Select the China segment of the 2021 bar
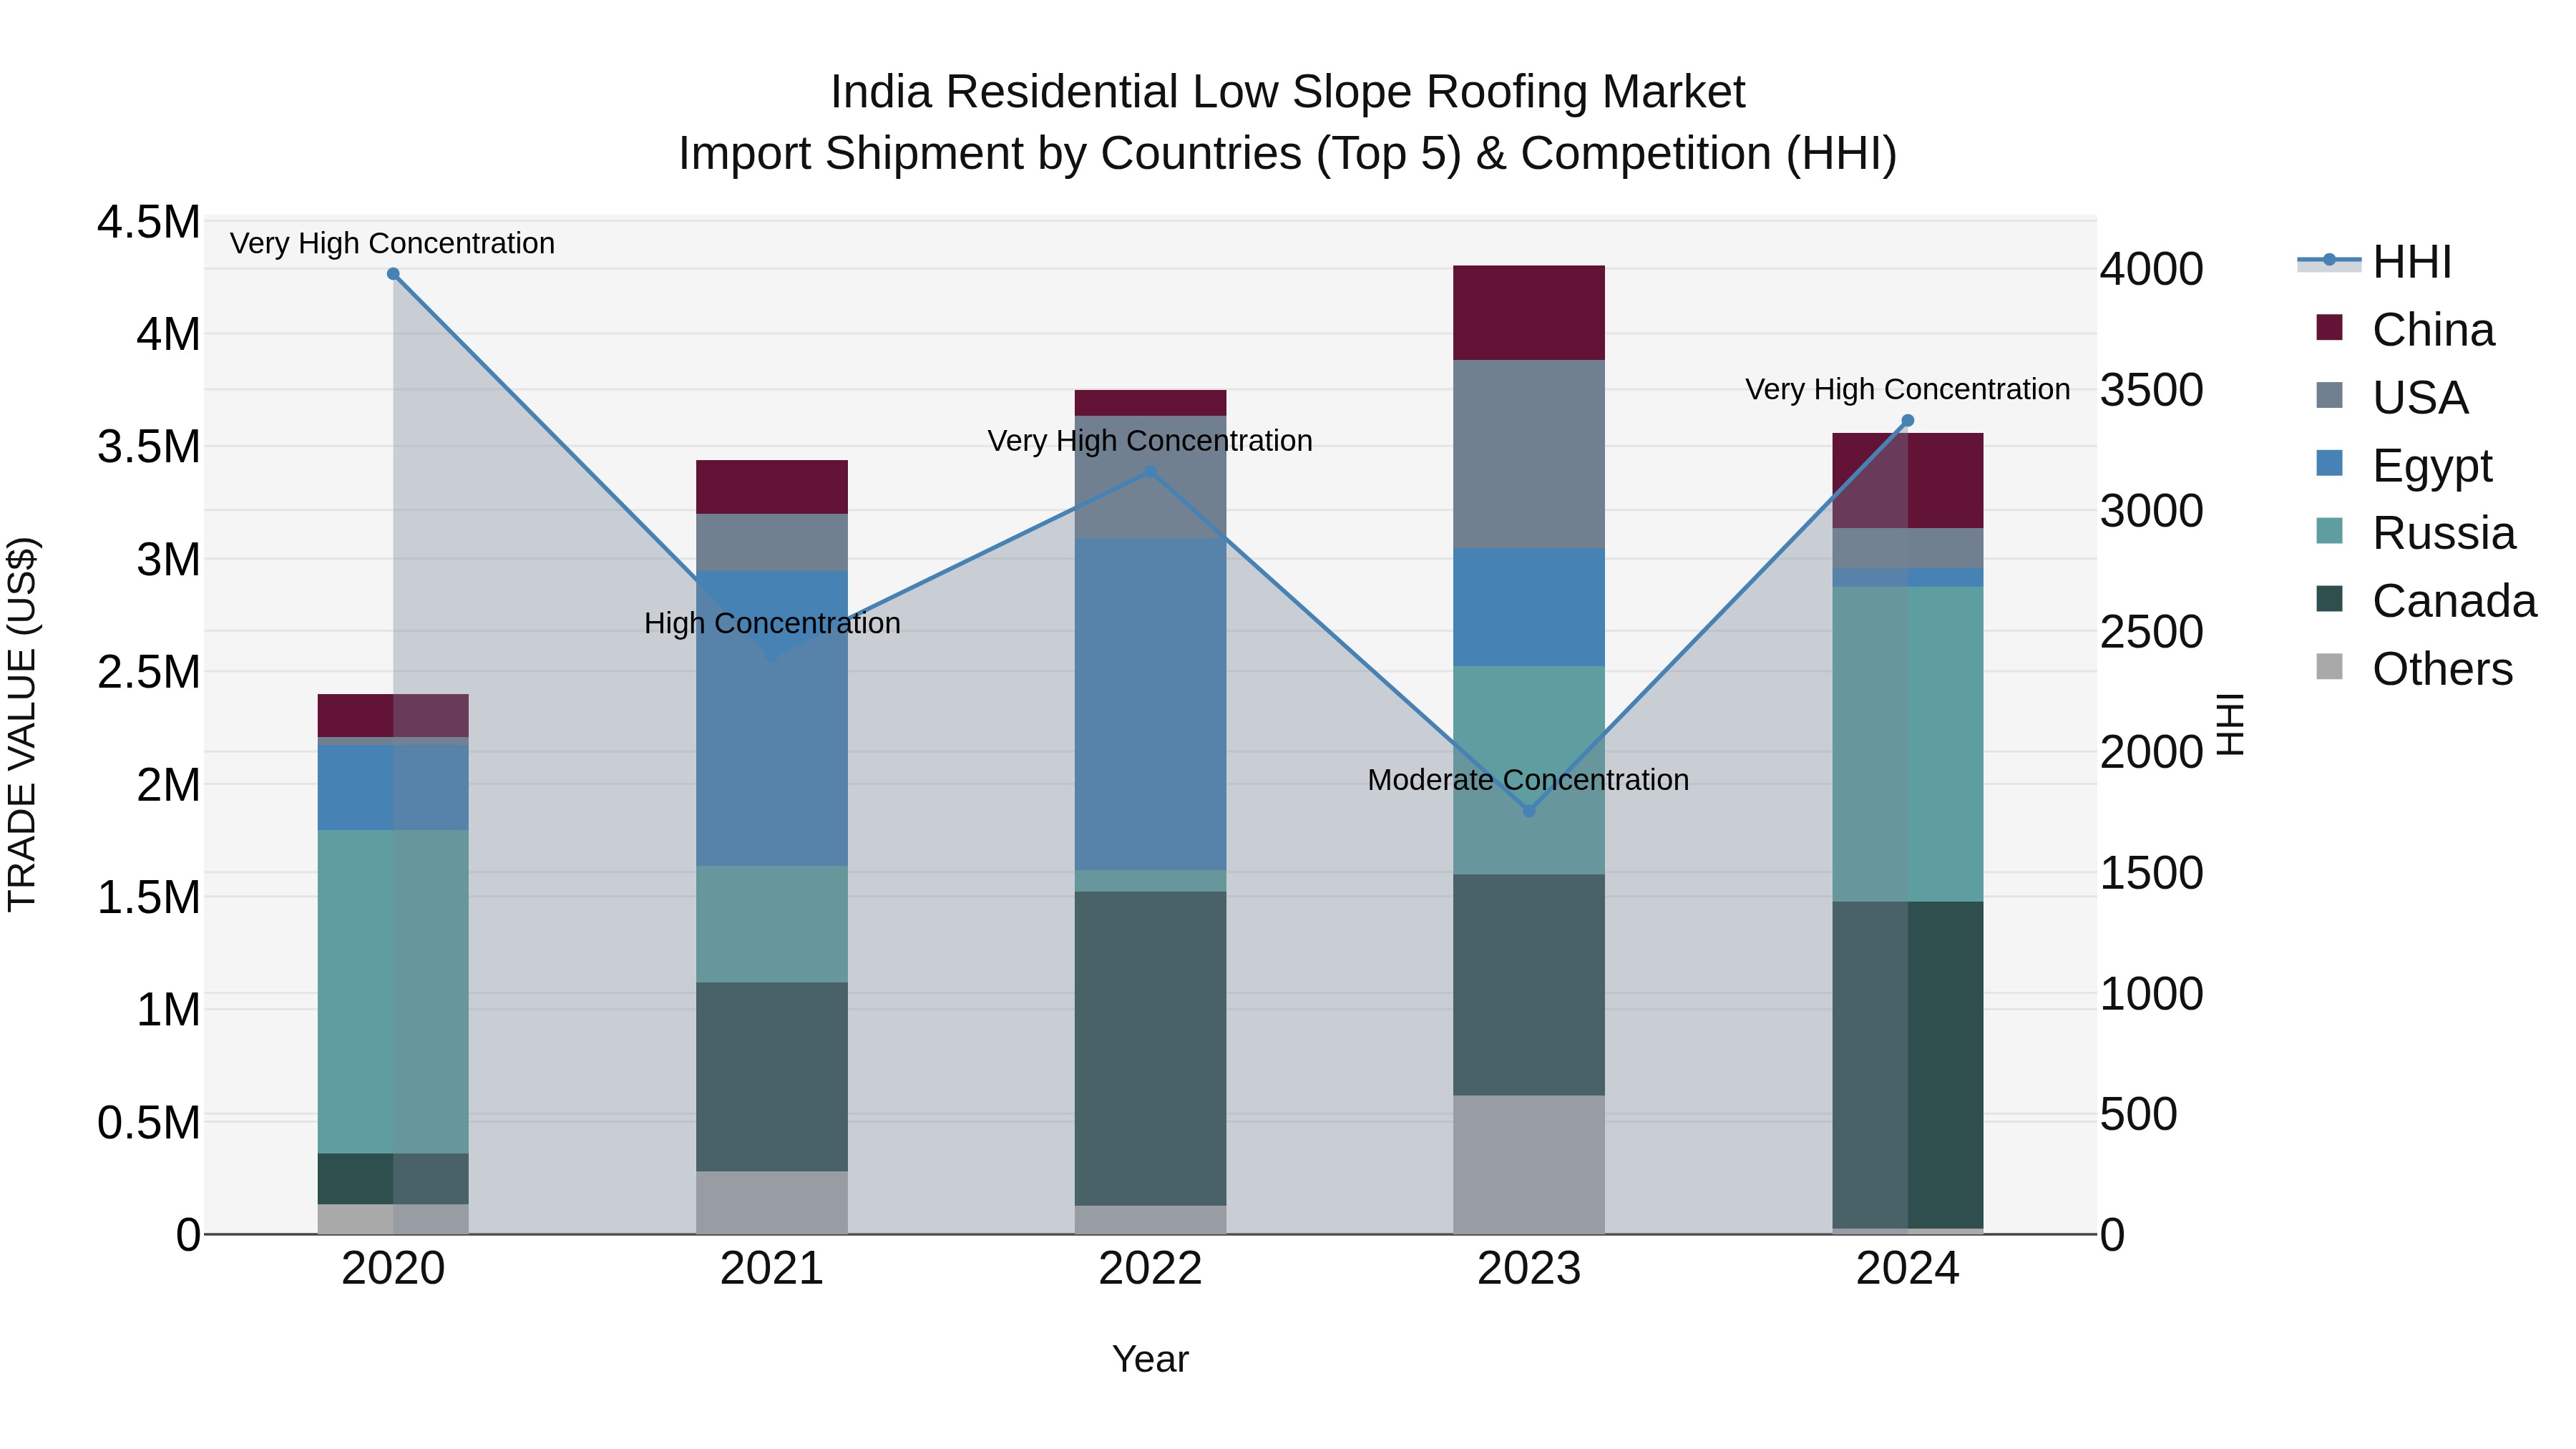Viewport: 2576px width, 1449px height. point(772,487)
